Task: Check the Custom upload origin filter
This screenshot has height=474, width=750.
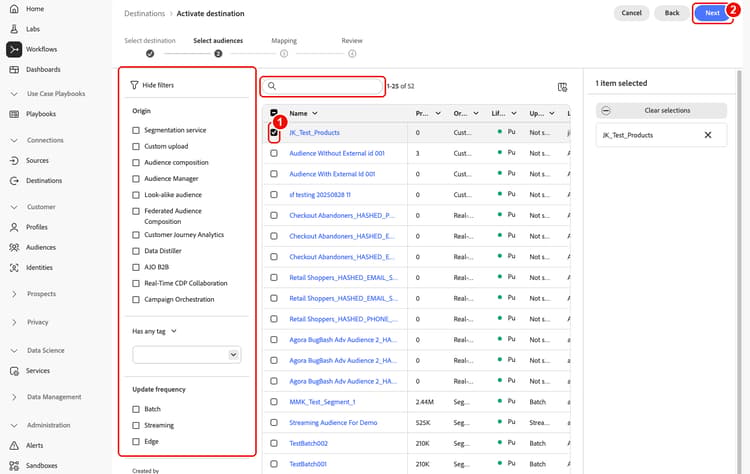Action: 136,146
